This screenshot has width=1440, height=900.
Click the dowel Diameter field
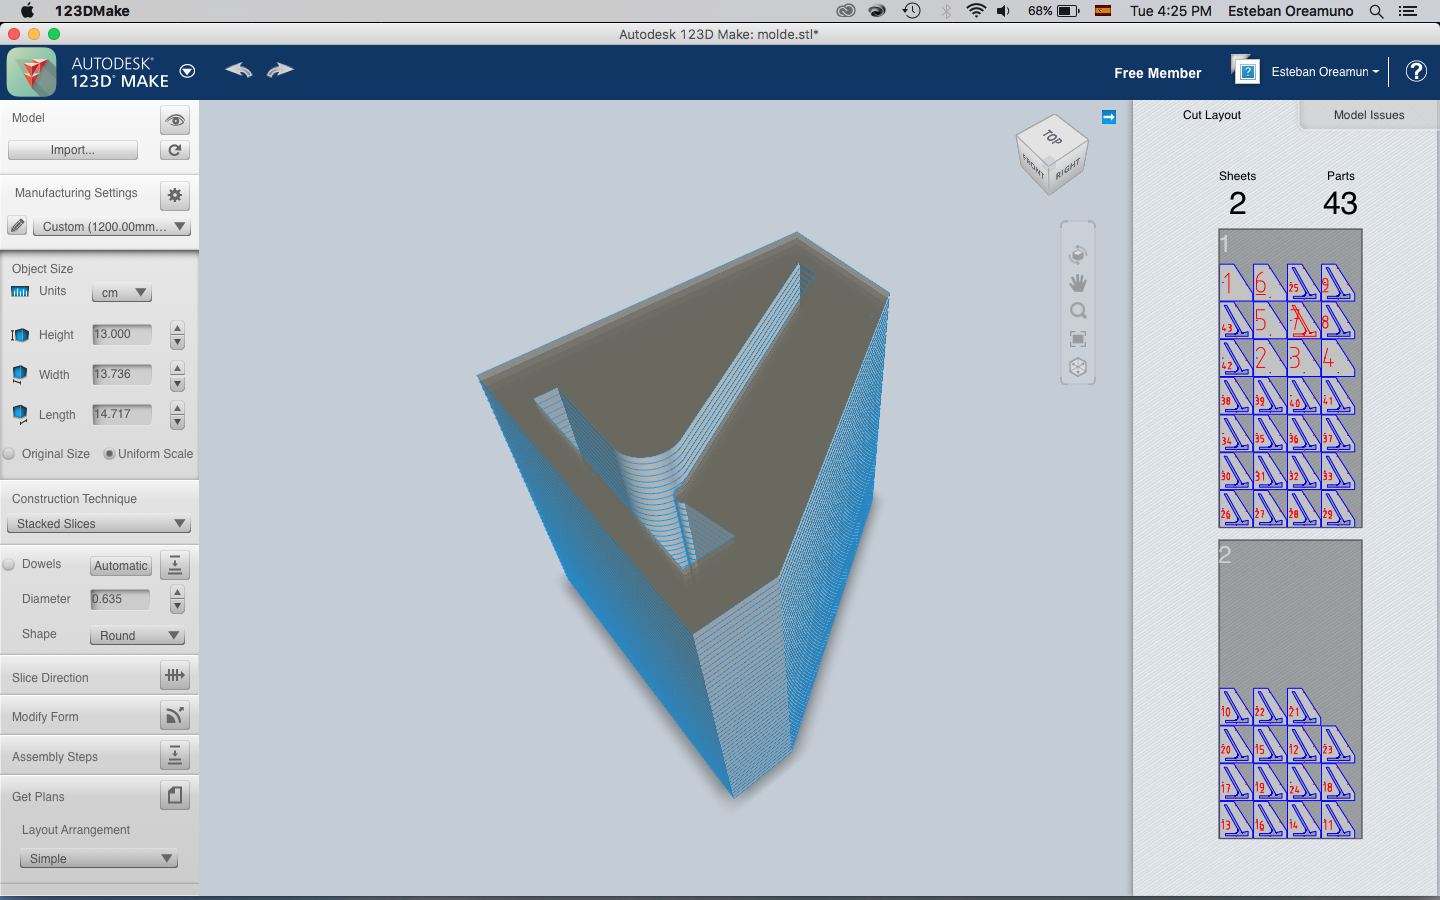tap(120, 599)
